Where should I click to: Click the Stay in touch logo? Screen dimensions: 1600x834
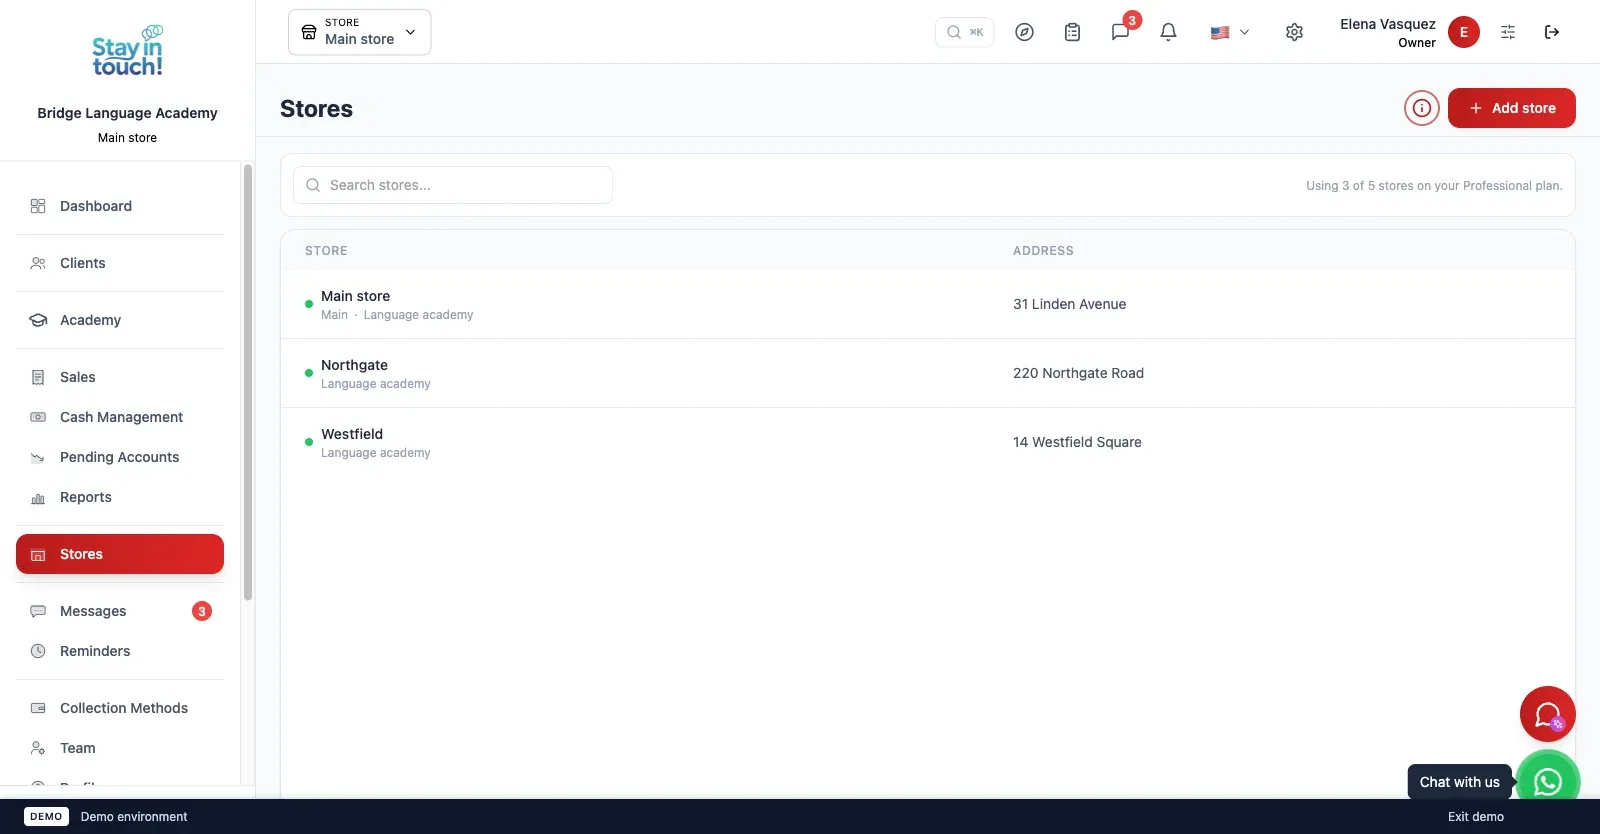tap(127, 51)
